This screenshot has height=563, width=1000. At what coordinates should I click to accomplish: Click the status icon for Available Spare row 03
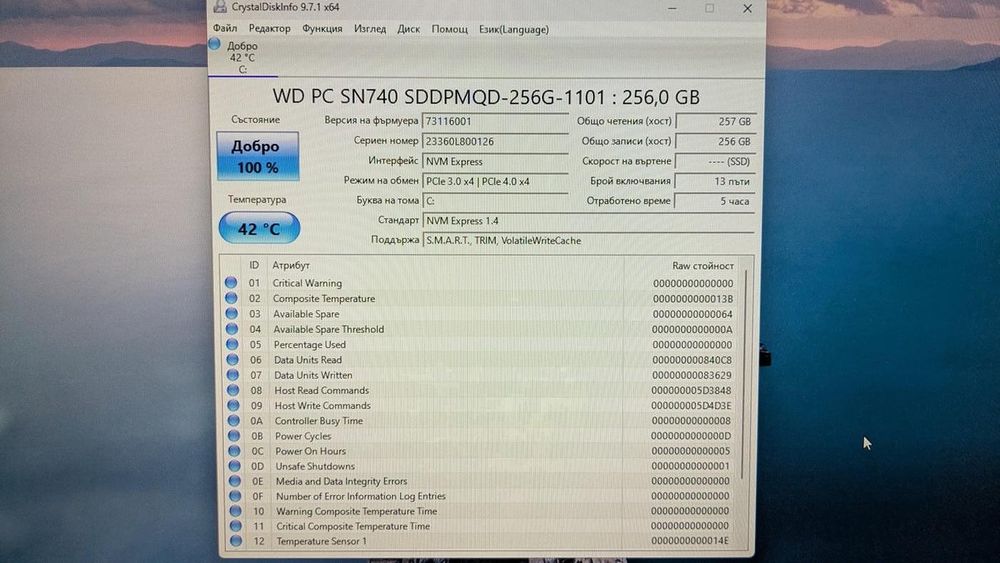(x=232, y=313)
